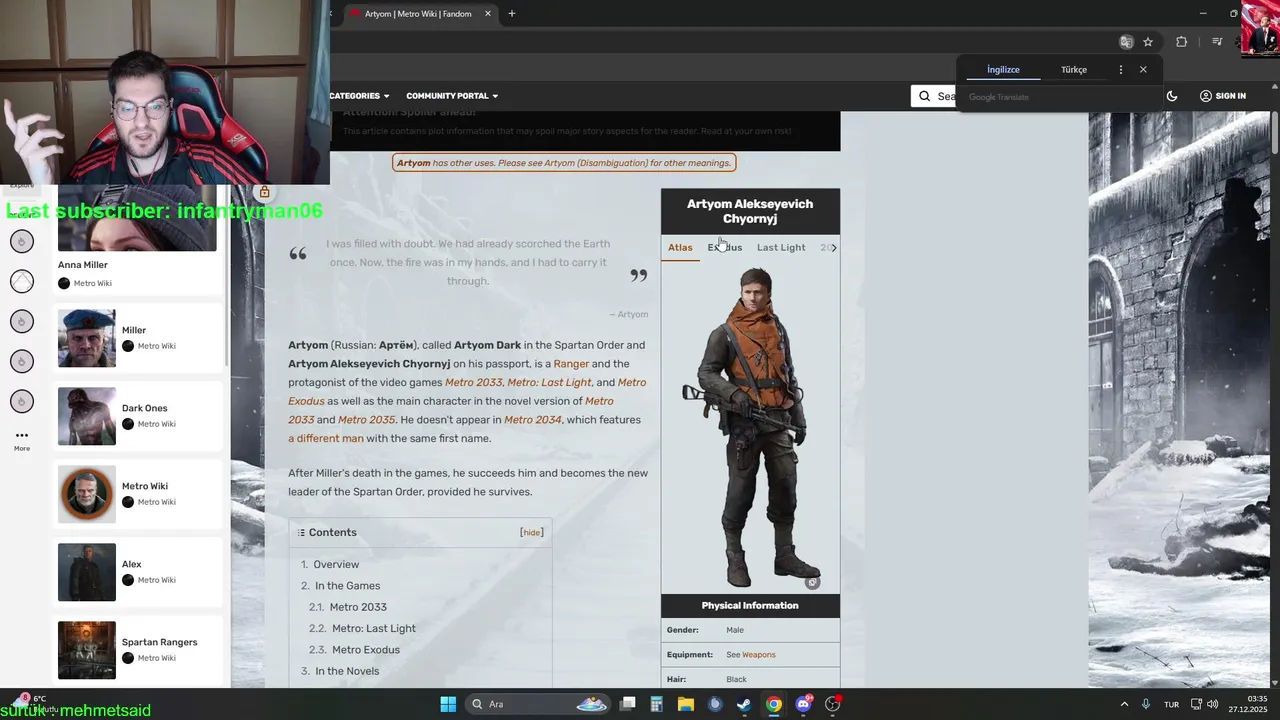The width and height of the screenshot is (1280, 720).
Task: Open the Metro Wiki recommendation card
Action: pyautogui.click(x=138, y=494)
